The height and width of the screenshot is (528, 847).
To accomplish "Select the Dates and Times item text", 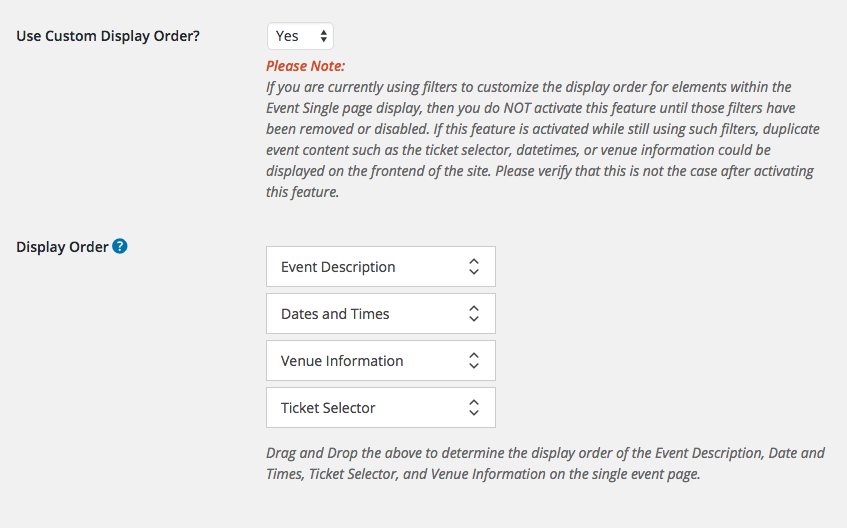I will point(335,314).
